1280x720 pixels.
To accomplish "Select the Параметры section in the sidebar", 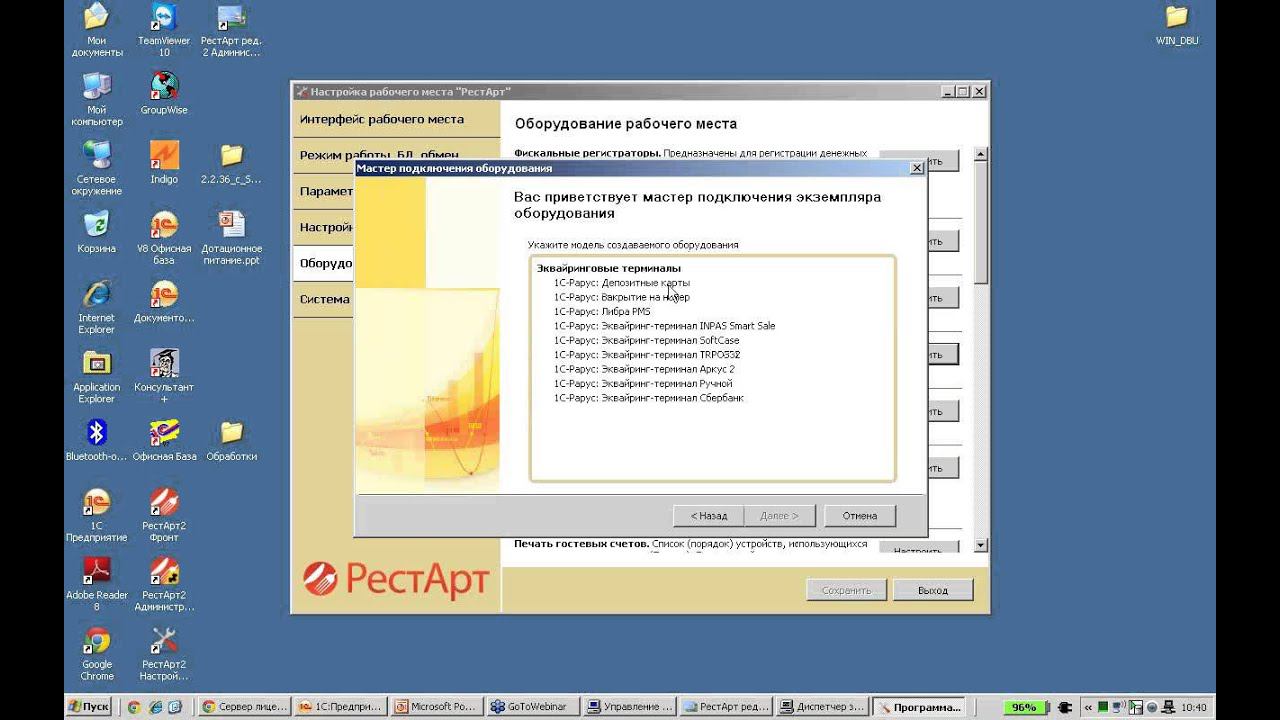I will [x=324, y=191].
